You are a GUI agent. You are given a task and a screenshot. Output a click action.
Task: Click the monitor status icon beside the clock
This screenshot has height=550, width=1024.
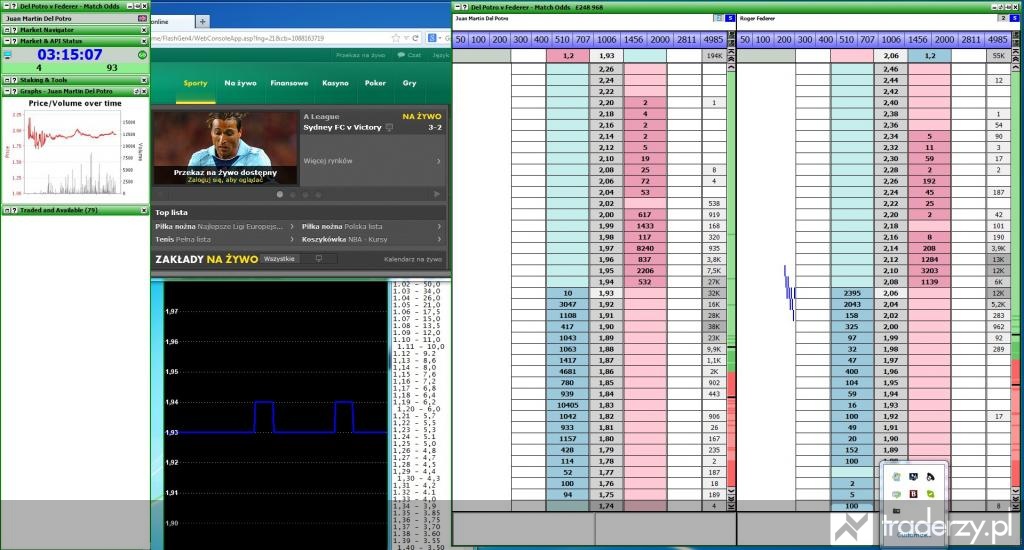coord(7,56)
